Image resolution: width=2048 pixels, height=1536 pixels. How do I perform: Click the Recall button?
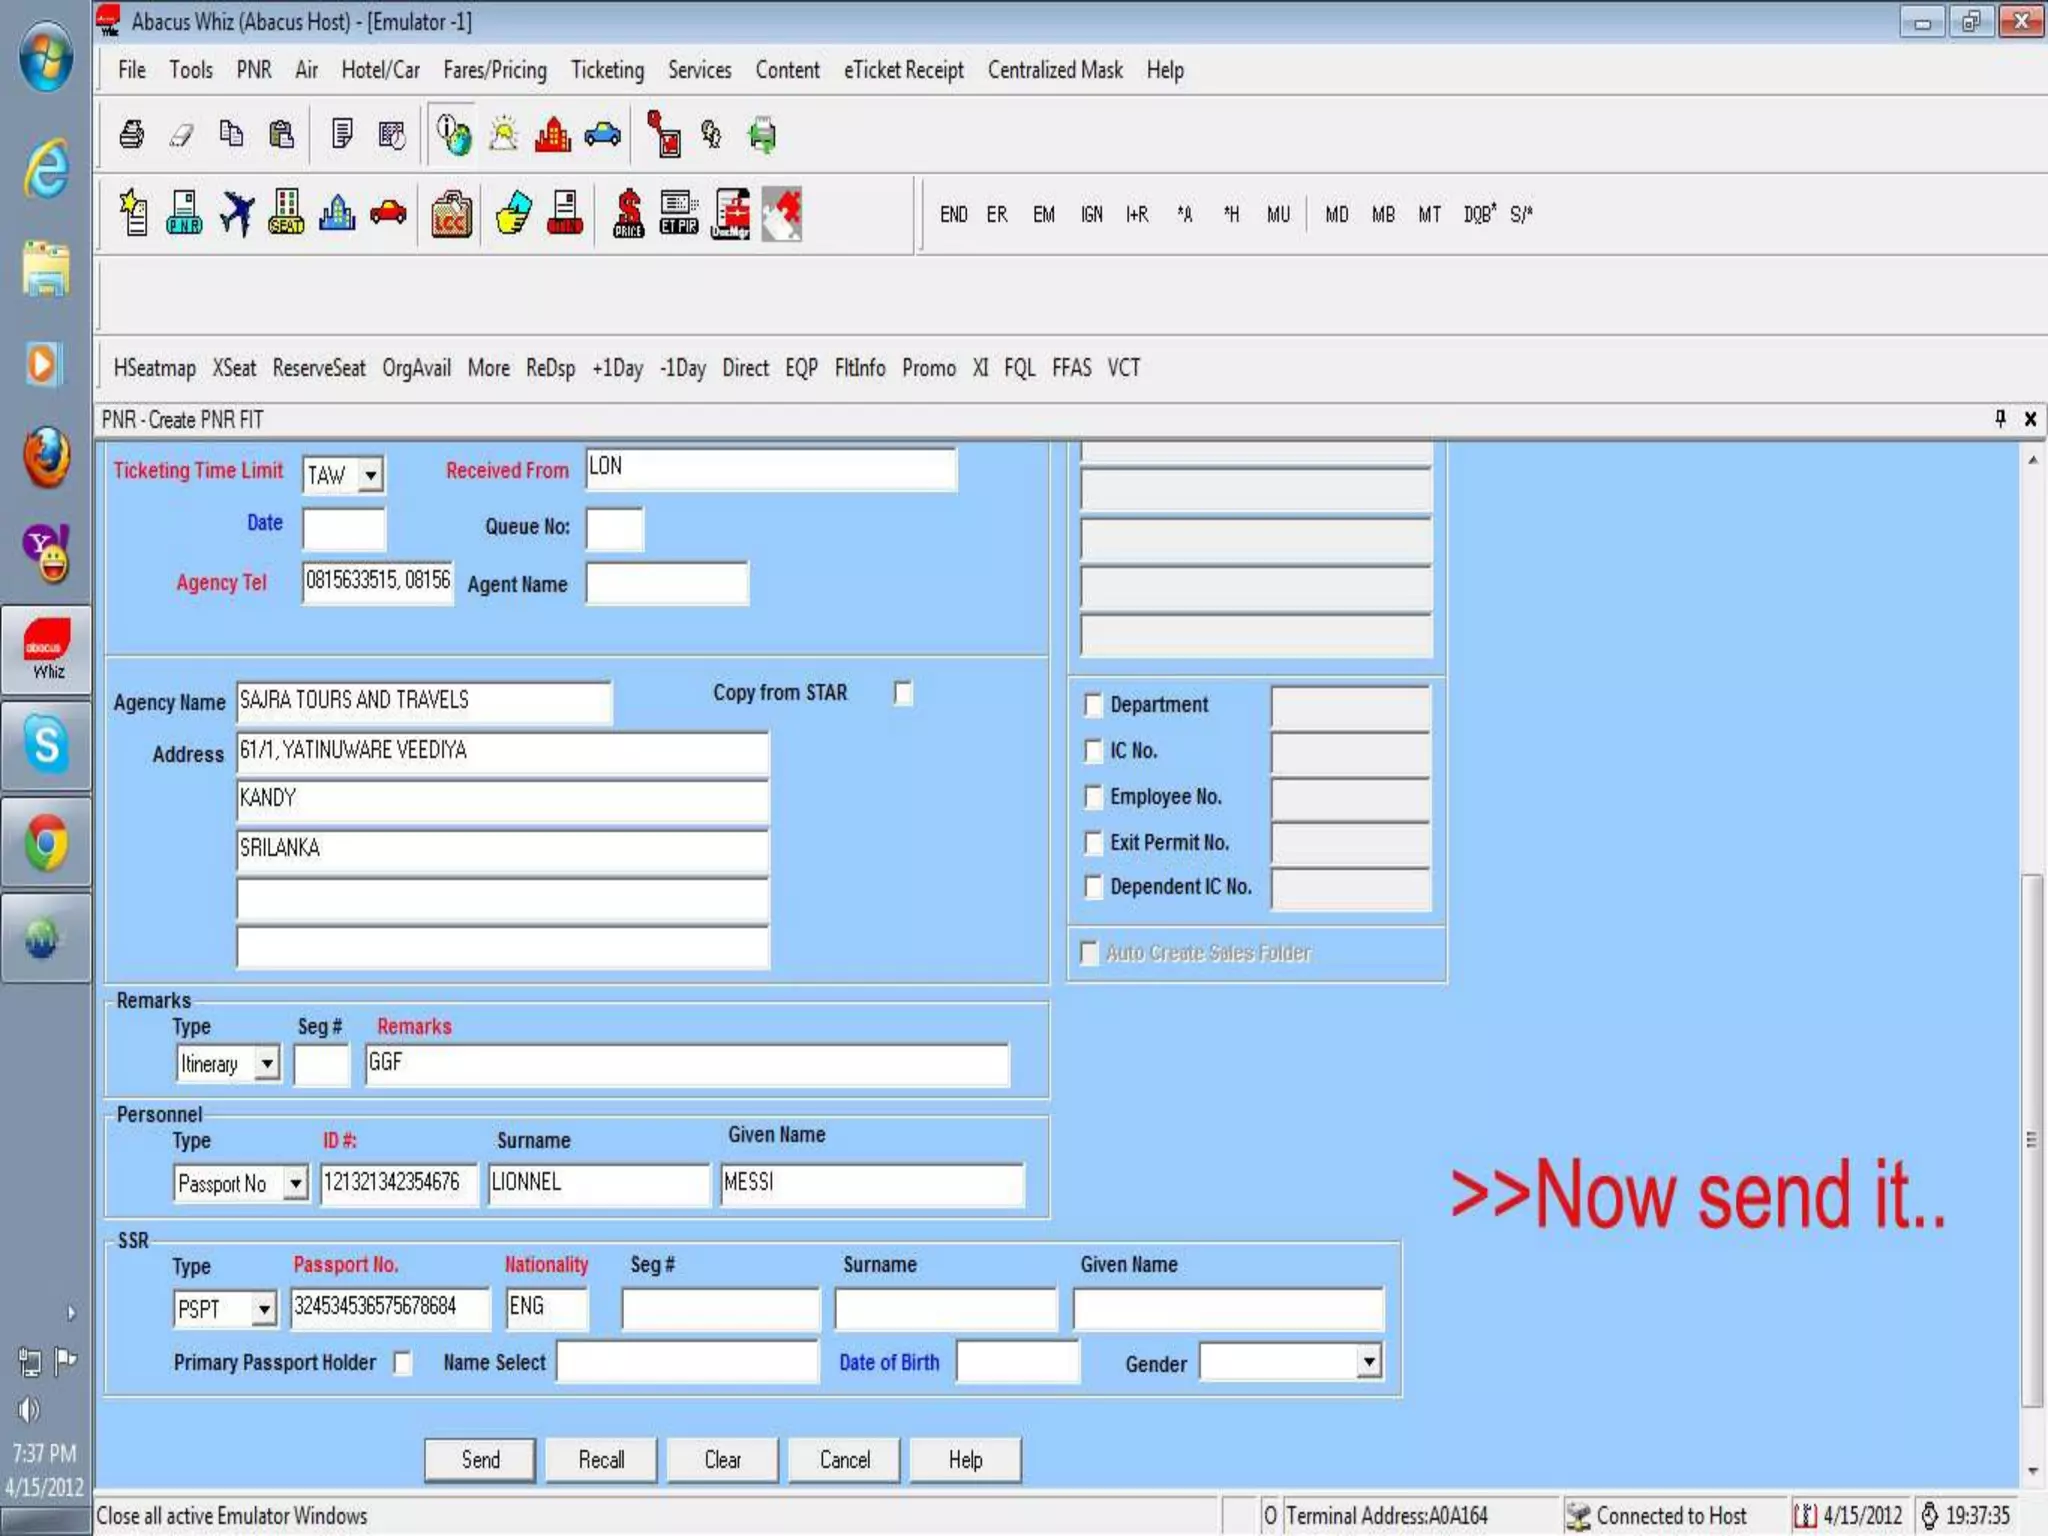pos(601,1460)
